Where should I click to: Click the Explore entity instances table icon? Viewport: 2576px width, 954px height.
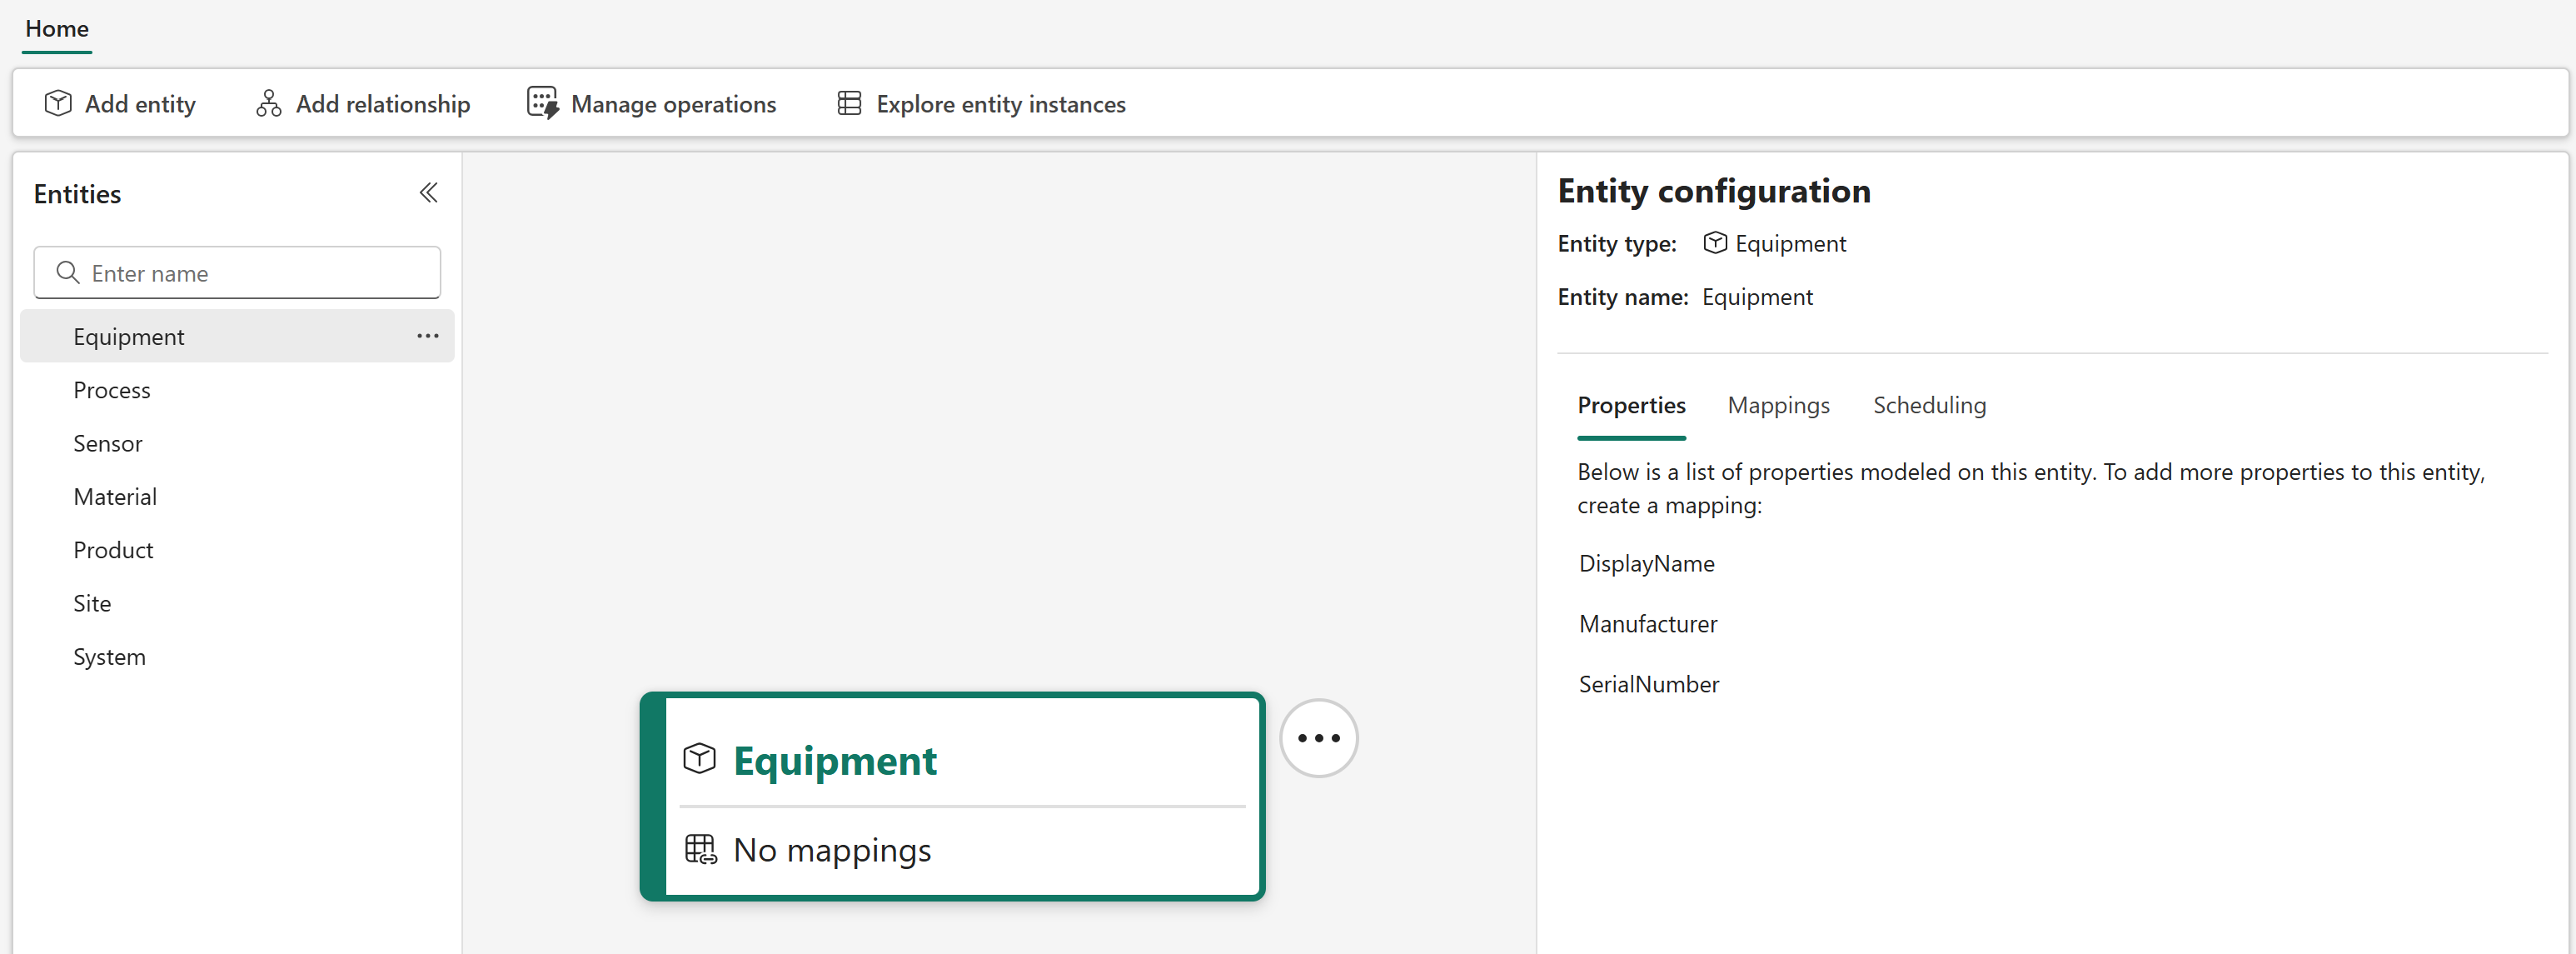[x=849, y=103]
